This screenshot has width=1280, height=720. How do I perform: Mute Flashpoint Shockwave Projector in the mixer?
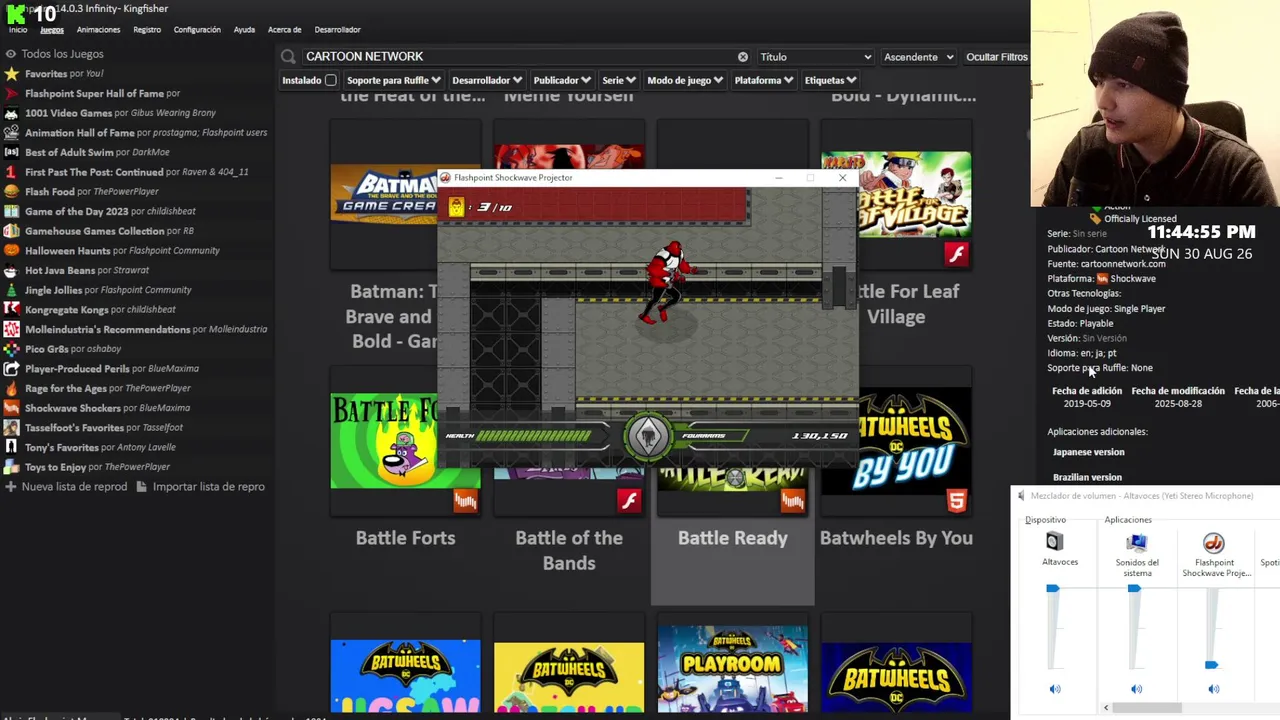click(1213, 689)
